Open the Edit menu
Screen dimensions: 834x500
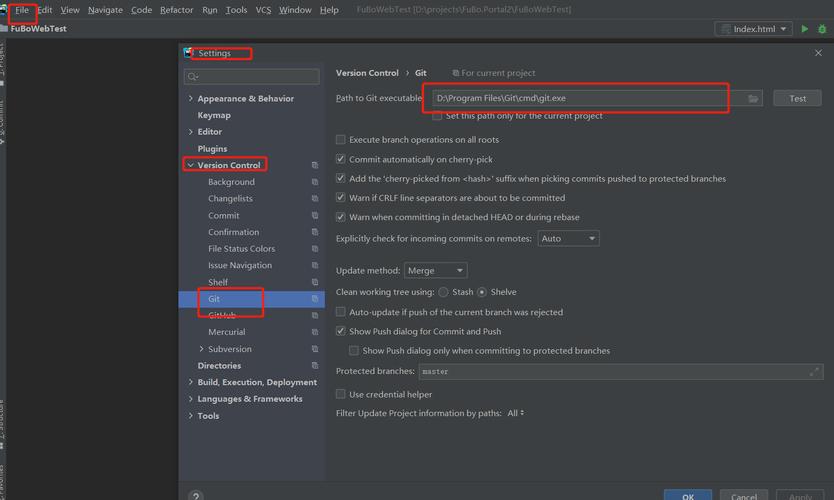click(45, 10)
